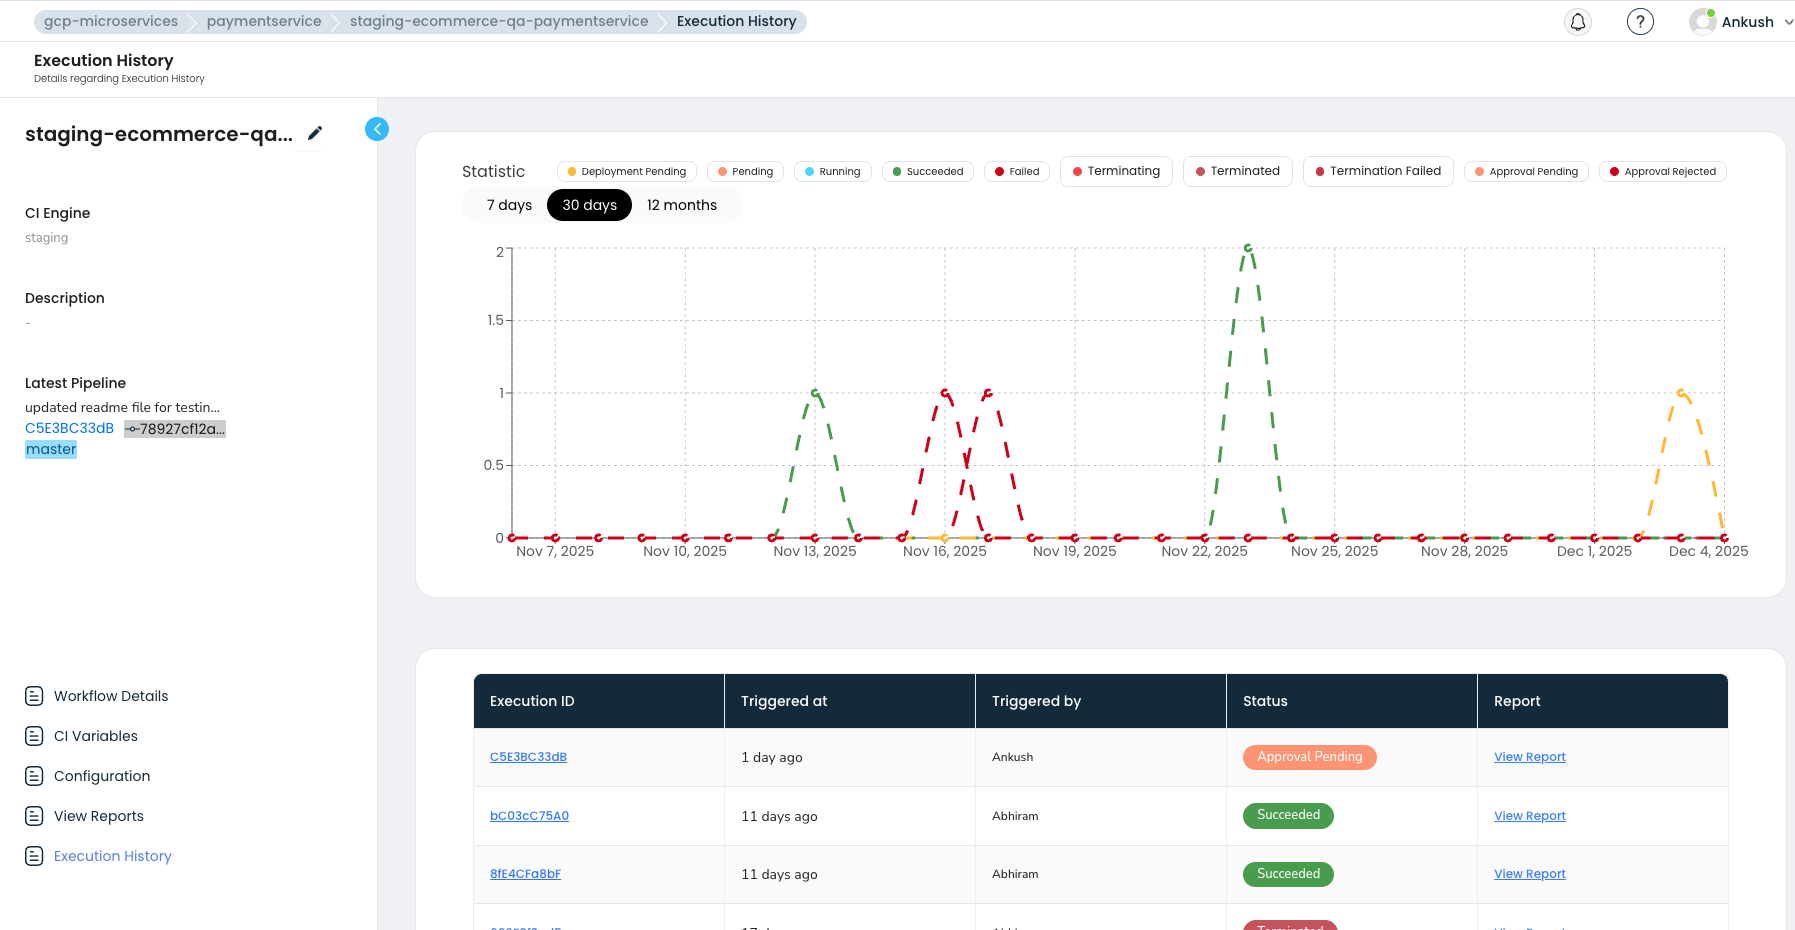Toggle the Failed legend series
Viewport: 1795px width, 930px height.
tap(1017, 172)
